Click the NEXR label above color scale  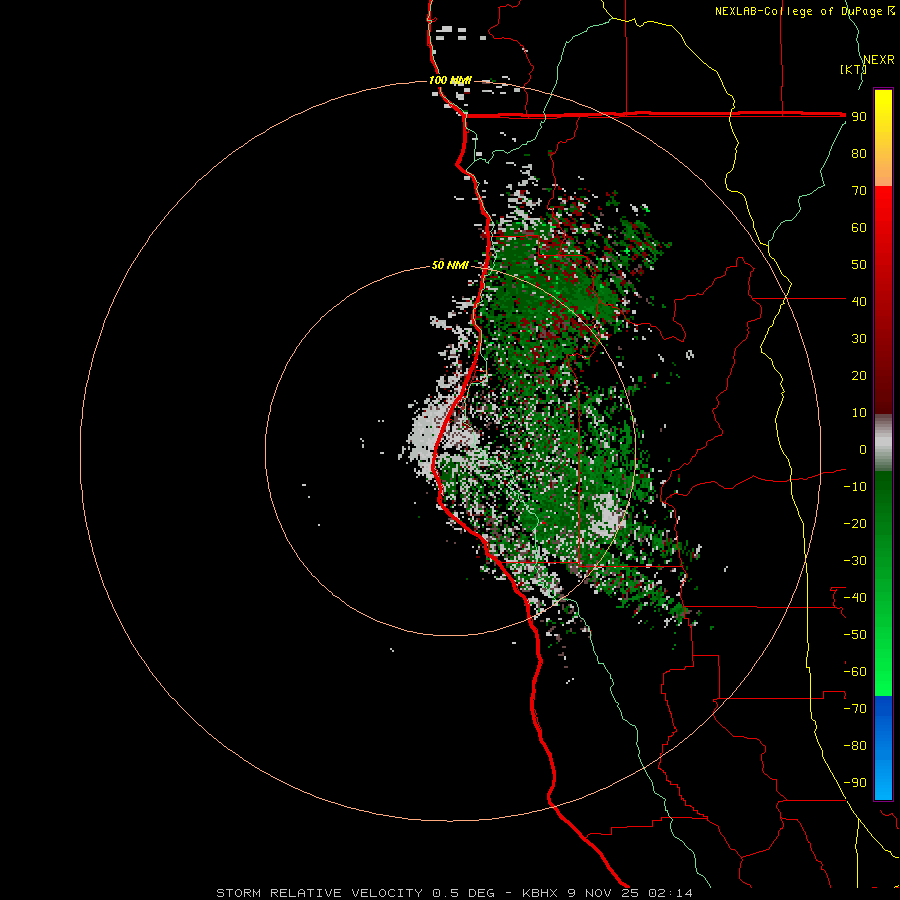(878, 60)
